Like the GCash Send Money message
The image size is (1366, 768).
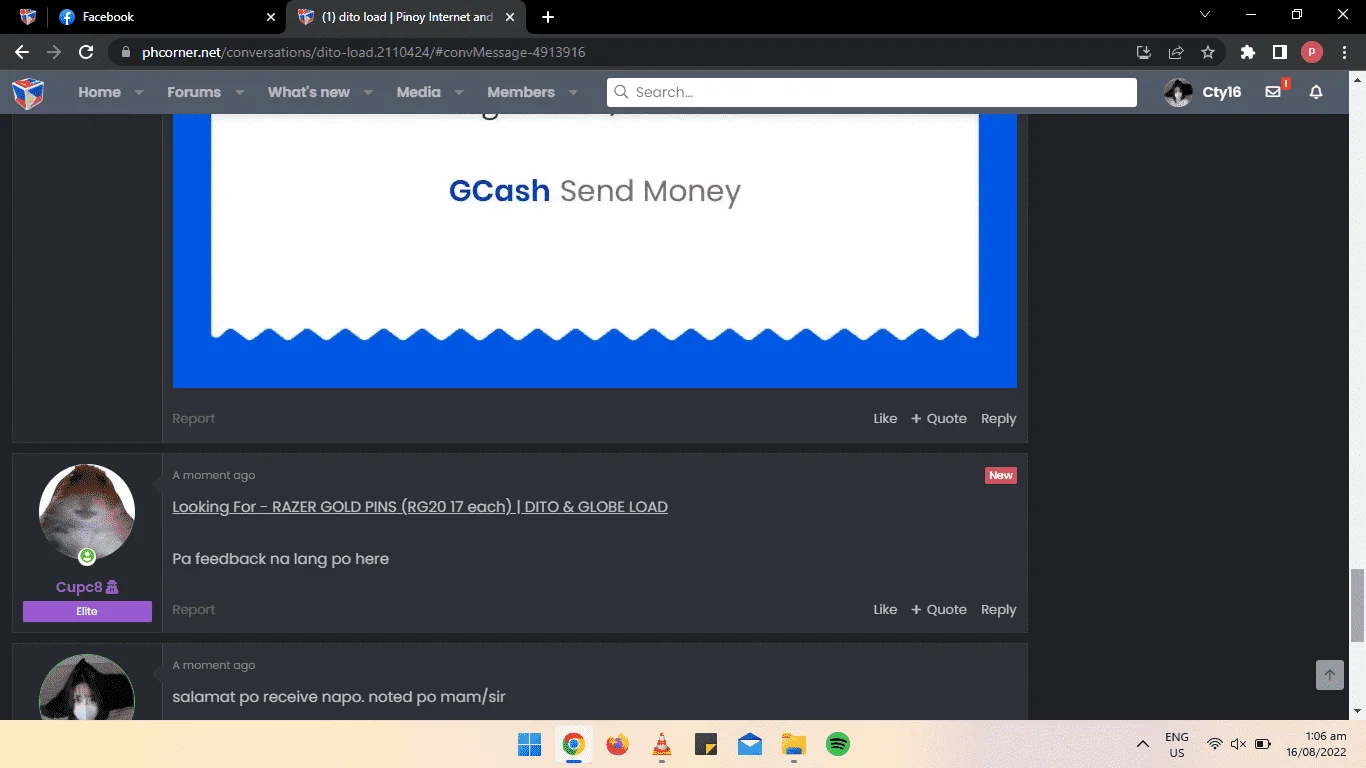point(885,419)
